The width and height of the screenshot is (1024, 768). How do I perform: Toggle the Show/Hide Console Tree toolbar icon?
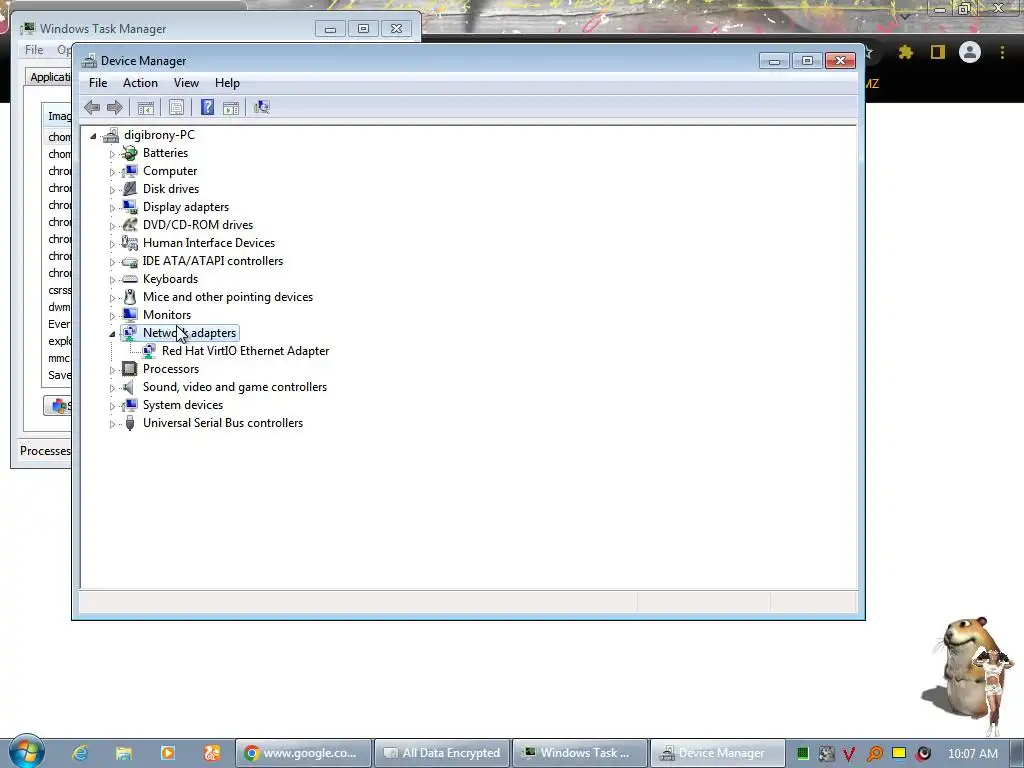(x=146, y=108)
